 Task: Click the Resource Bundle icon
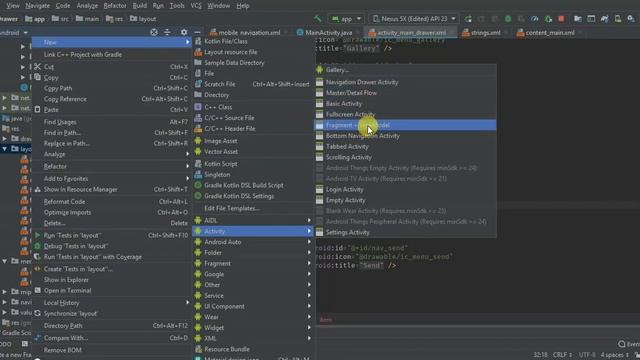tap(198, 349)
